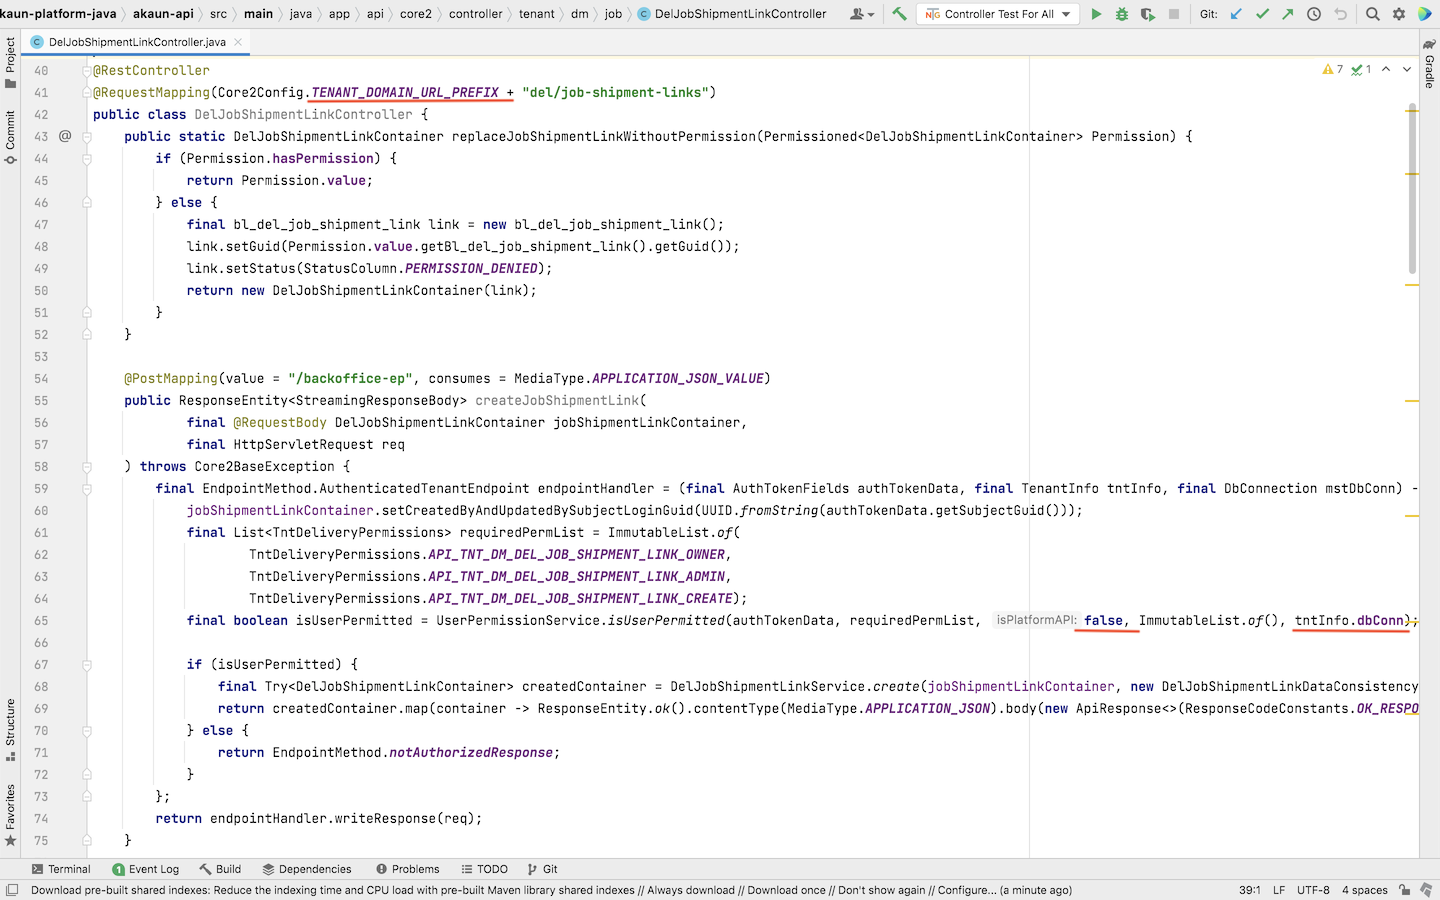Click Git push green arrow icon
1440x900 pixels.
[x=1287, y=14]
